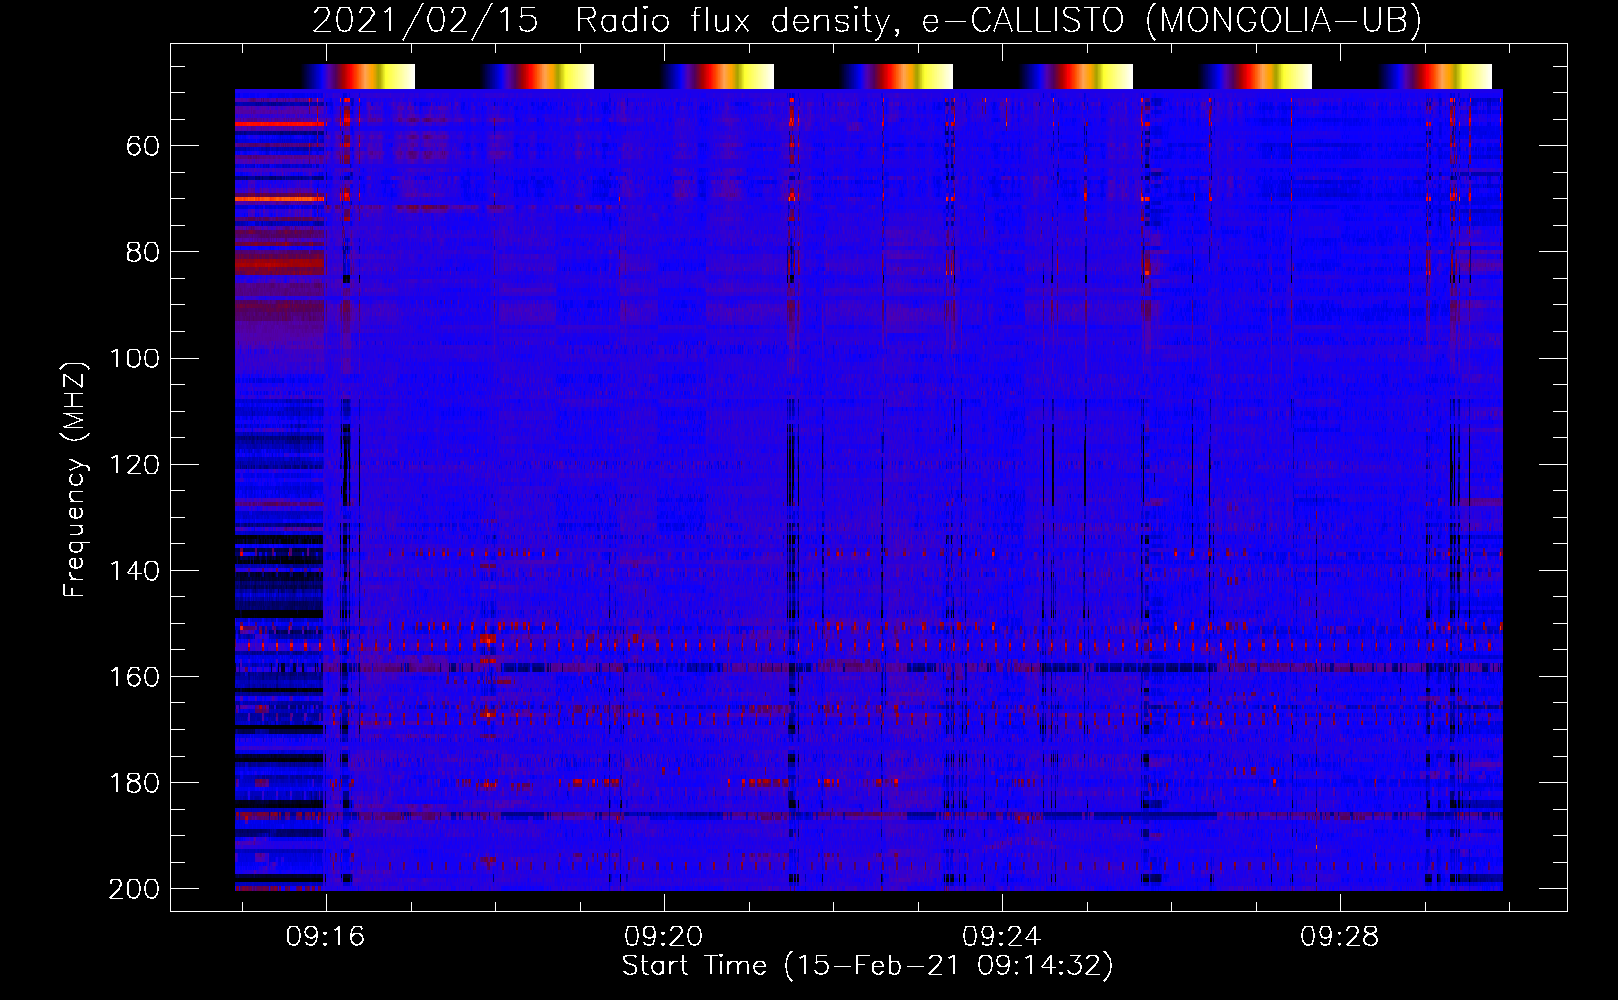Click the 09:16 time tick label

325,936
